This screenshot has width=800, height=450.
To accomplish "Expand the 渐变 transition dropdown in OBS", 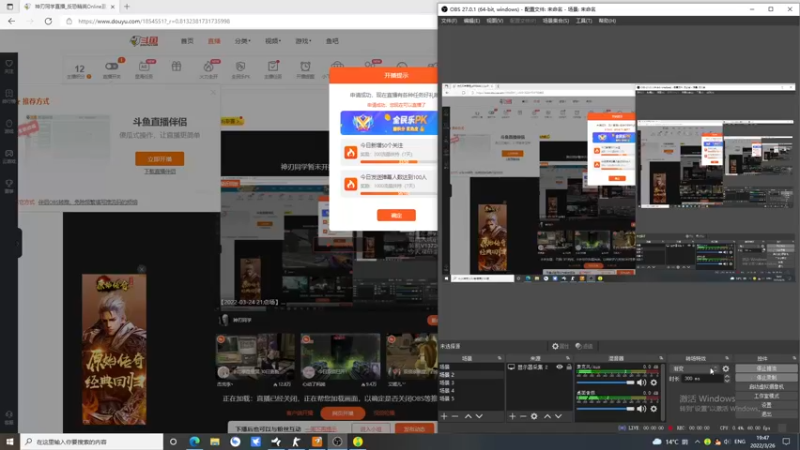I will (694, 368).
